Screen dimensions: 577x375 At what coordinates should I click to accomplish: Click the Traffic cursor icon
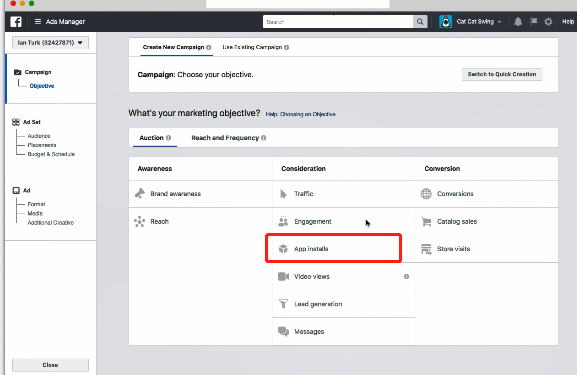pos(283,194)
